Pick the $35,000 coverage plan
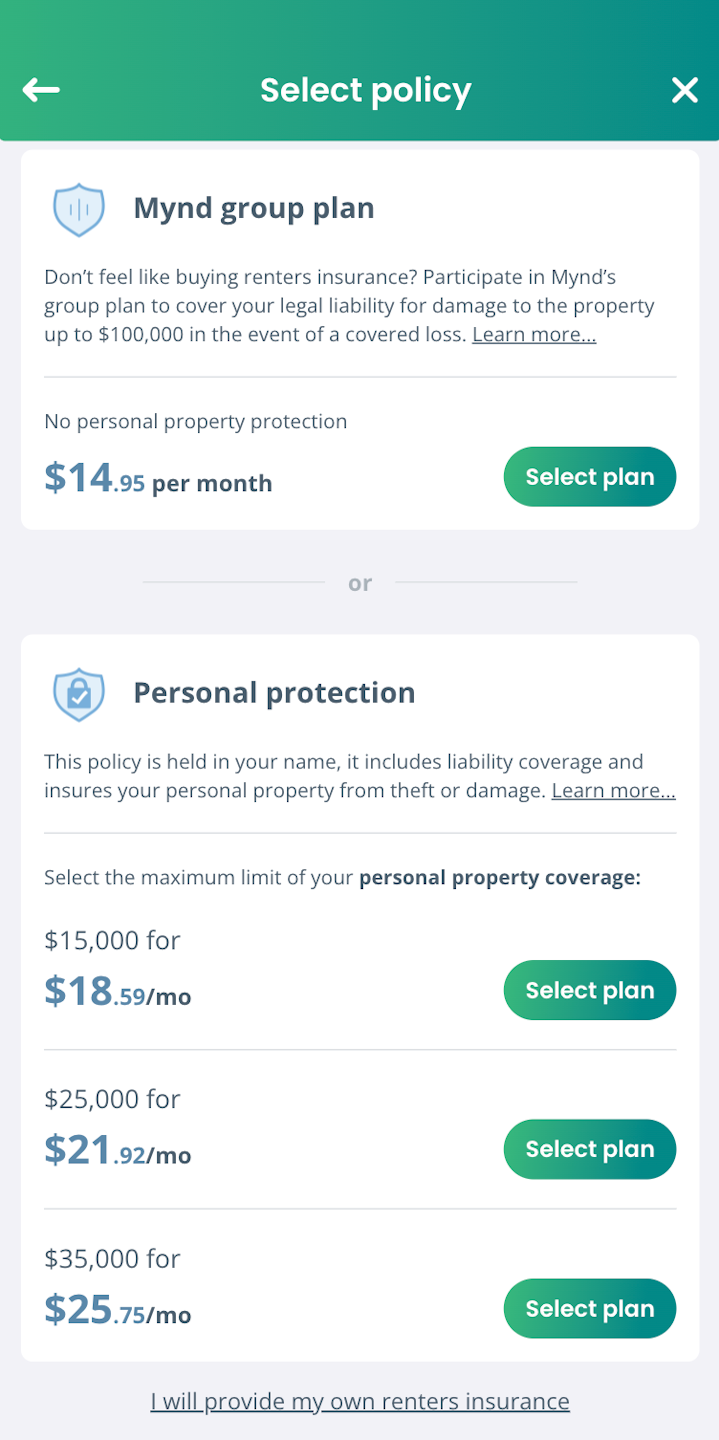Image resolution: width=719 pixels, height=1440 pixels. coord(589,1308)
